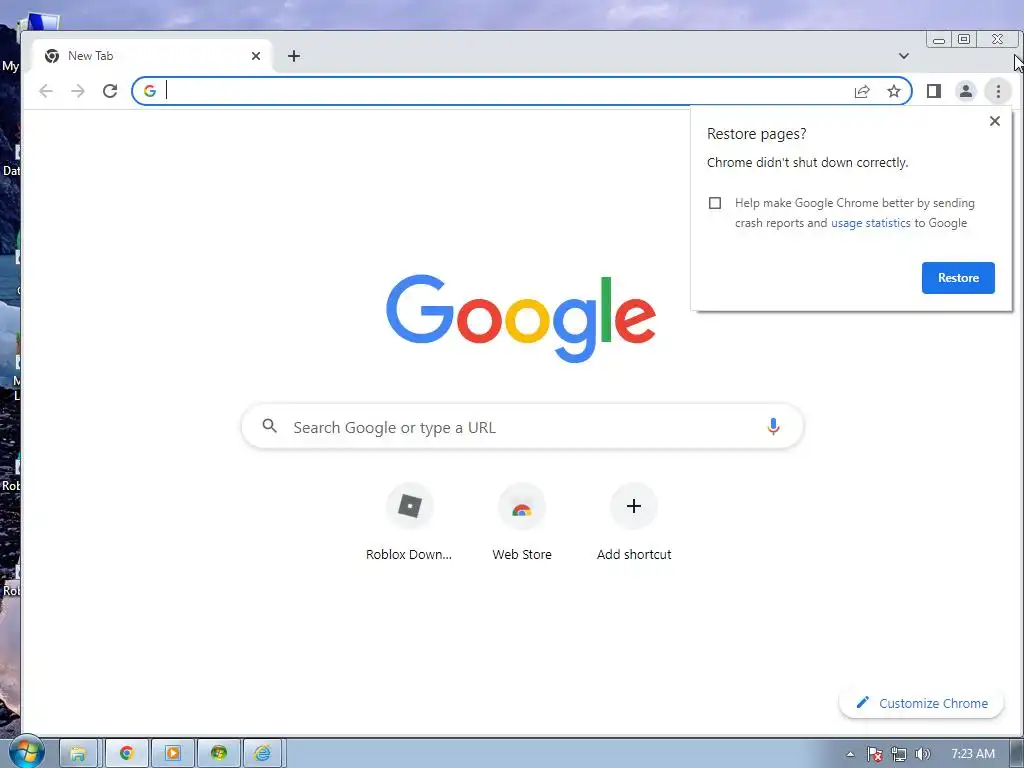Bookmark this tab with the star icon
The width and height of the screenshot is (1024, 768).
click(x=893, y=91)
